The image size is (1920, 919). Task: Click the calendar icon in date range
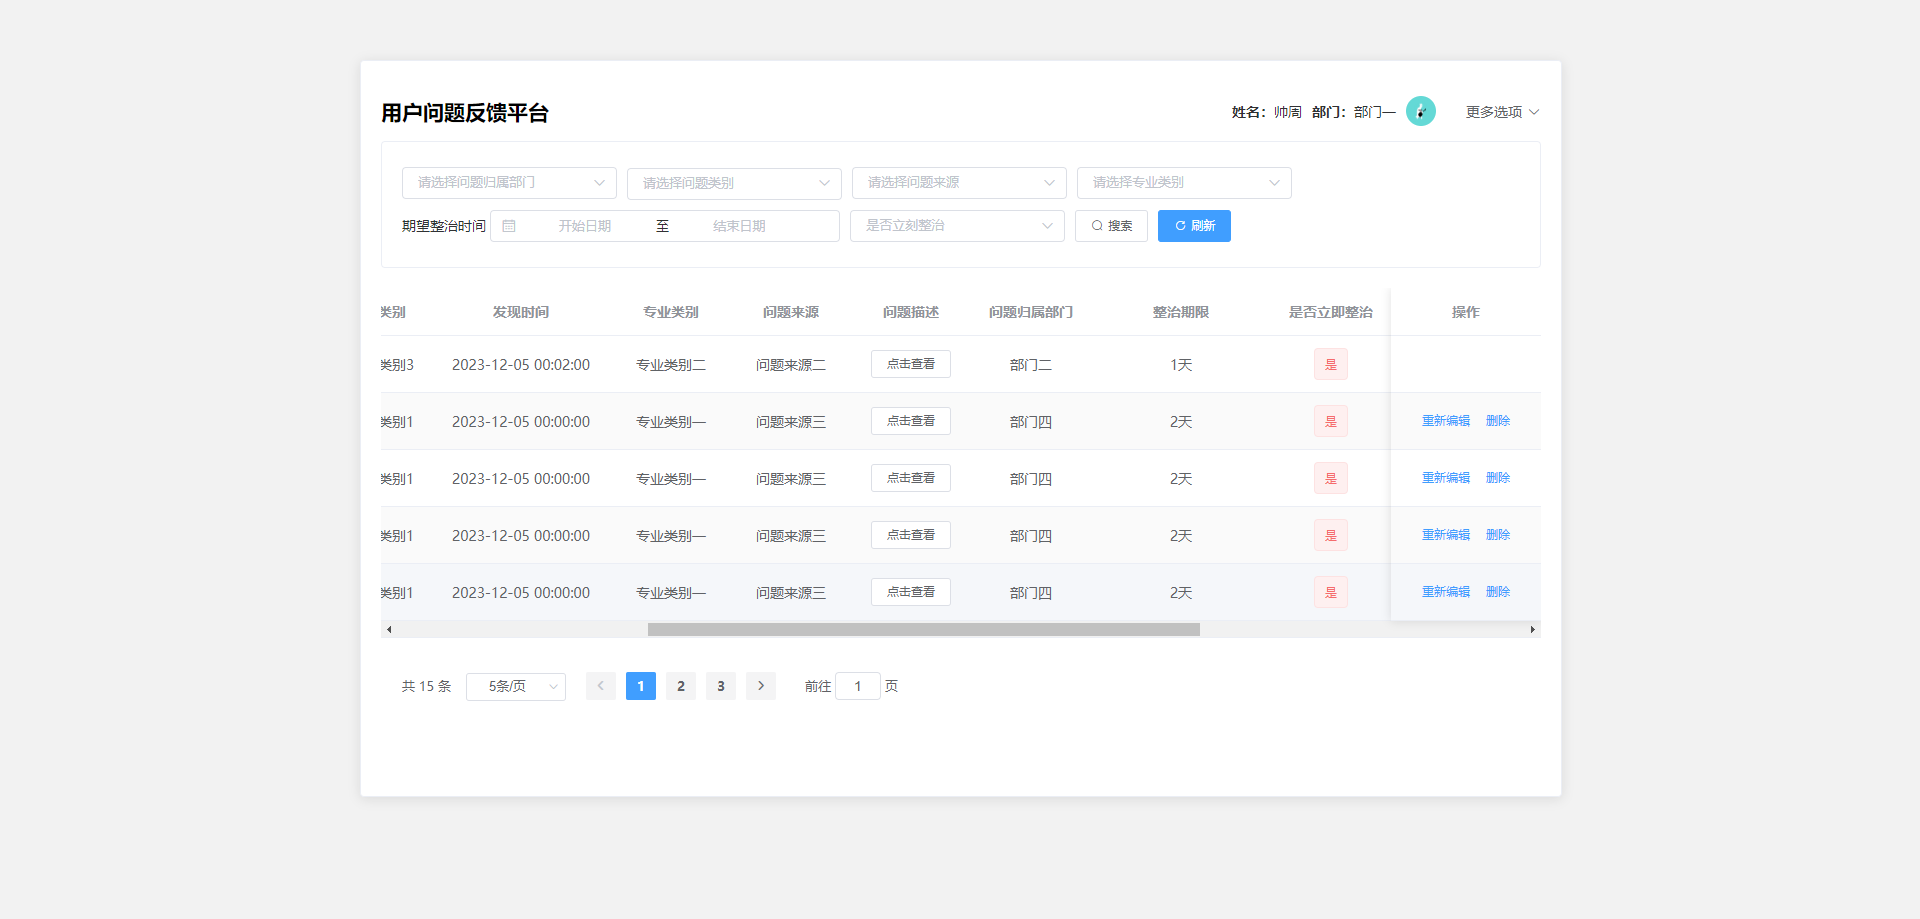coord(509,226)
